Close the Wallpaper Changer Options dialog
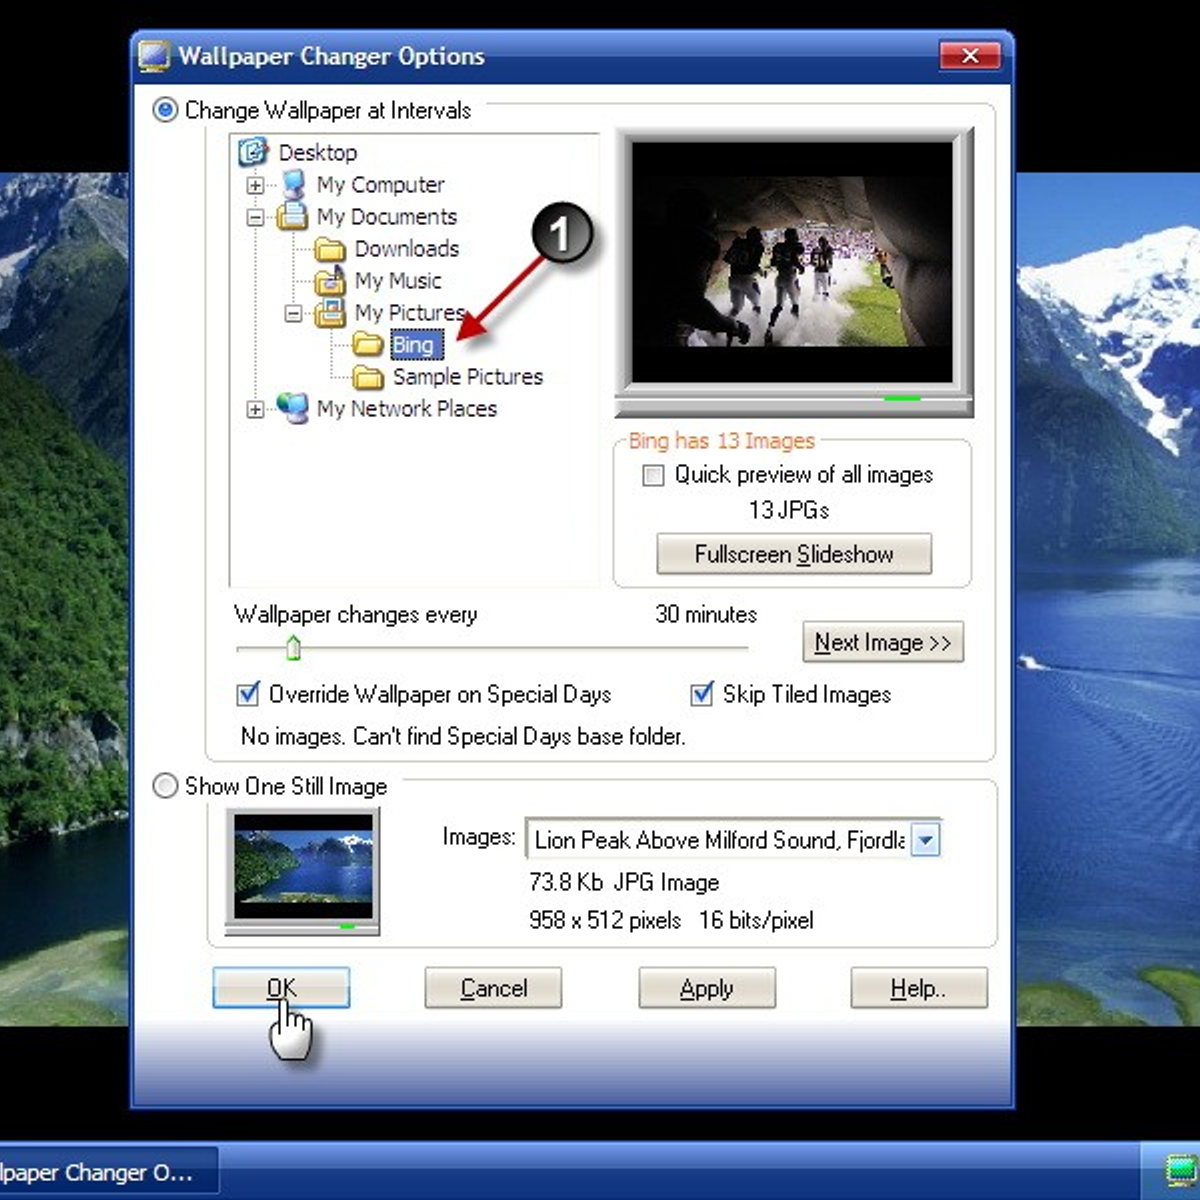1200x1200 pixels. point(970,56)
